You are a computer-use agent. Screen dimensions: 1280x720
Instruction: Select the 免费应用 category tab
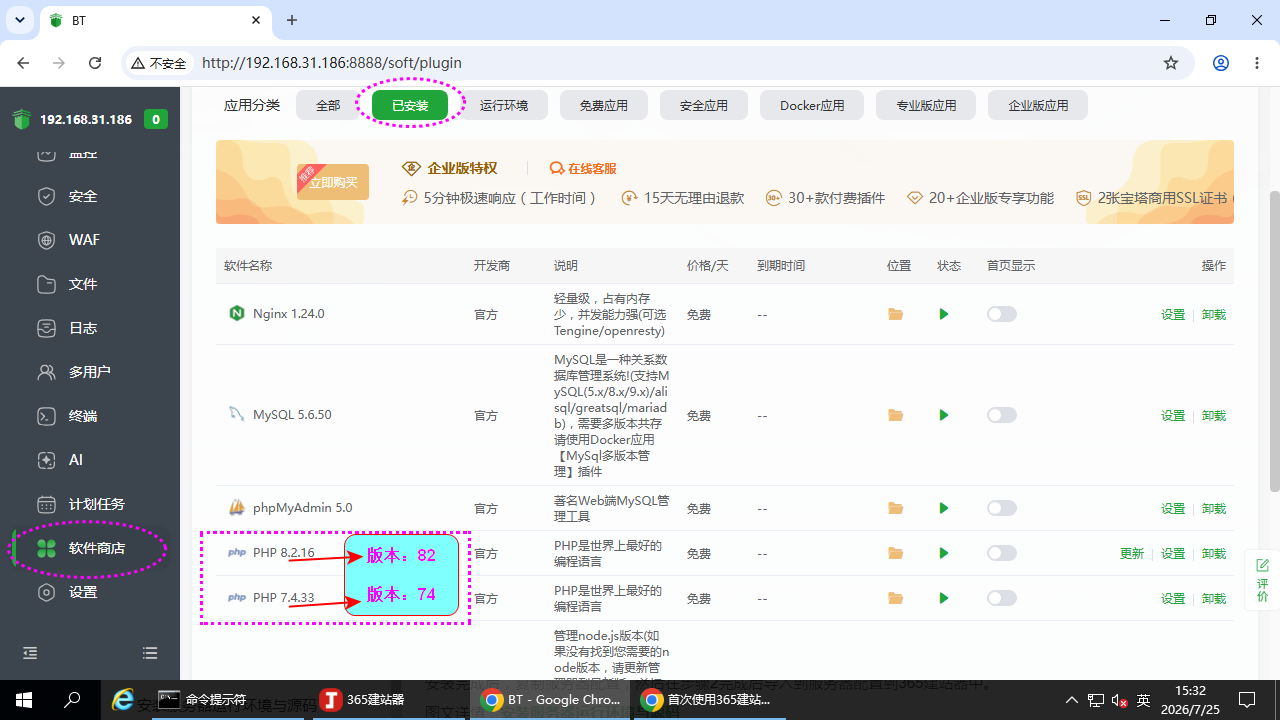point(604,105)
